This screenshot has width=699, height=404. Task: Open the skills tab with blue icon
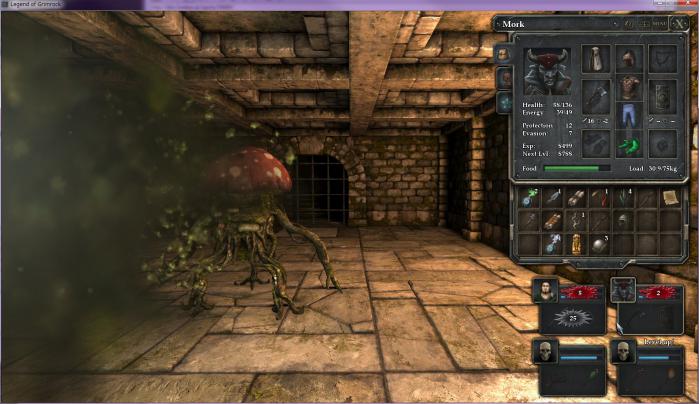[504, 103]
